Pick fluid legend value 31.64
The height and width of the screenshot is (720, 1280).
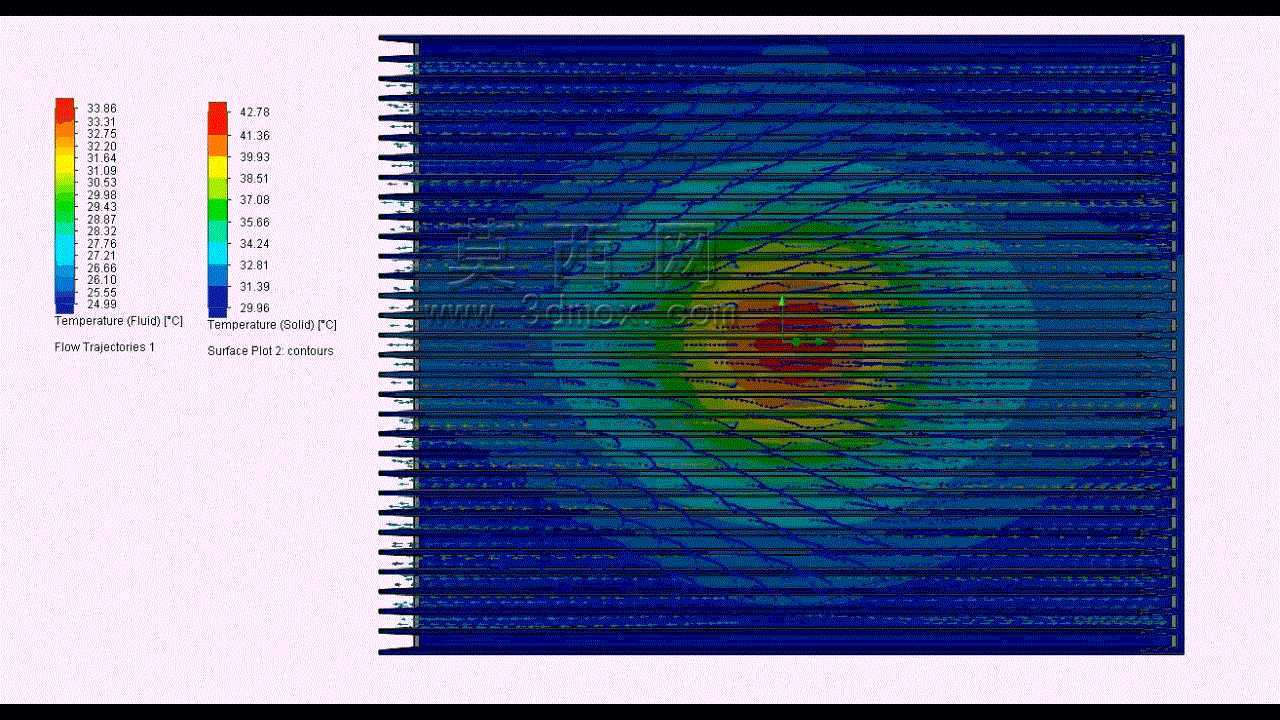point(102,158)
